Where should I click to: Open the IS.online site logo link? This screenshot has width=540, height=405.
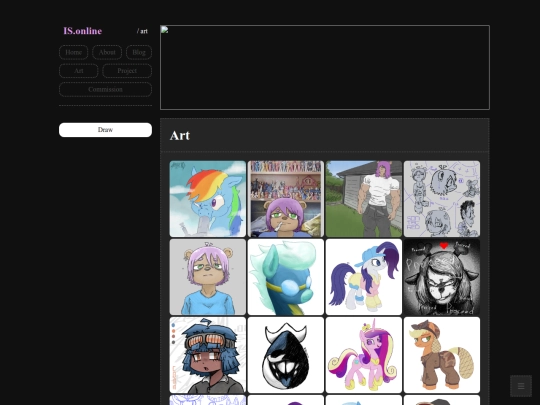(x=83, y=31)
